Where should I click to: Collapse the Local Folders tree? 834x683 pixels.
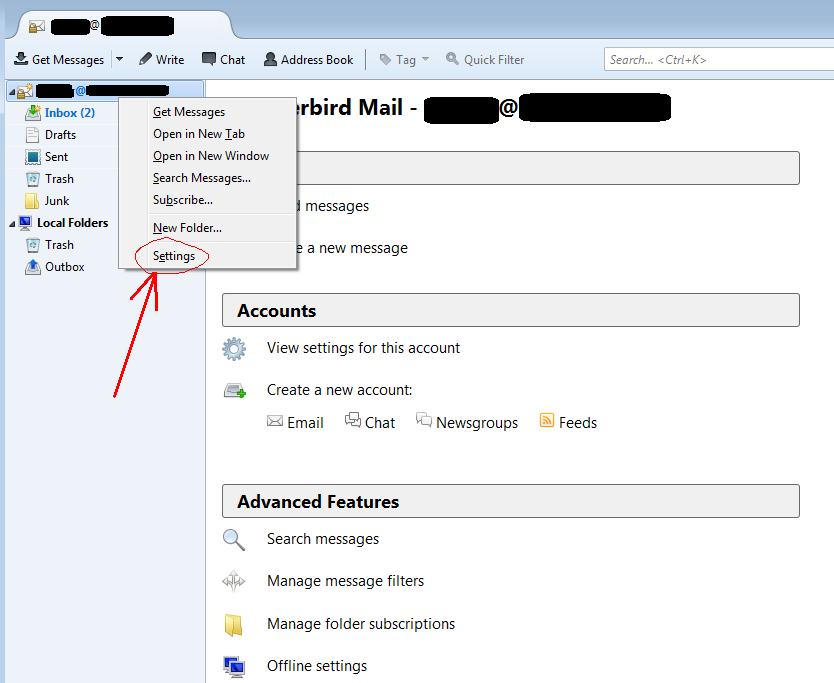pos(12,223)
